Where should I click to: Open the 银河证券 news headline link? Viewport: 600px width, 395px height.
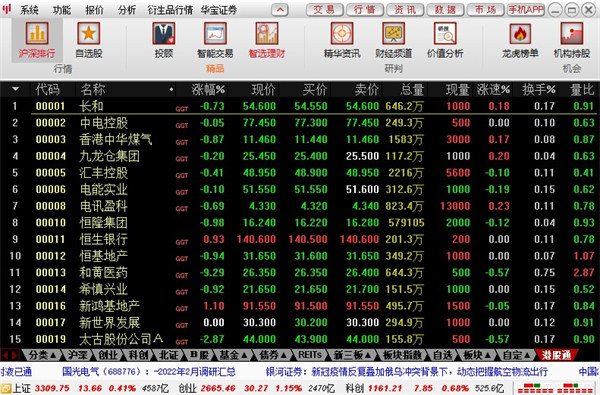pos(406,372)
